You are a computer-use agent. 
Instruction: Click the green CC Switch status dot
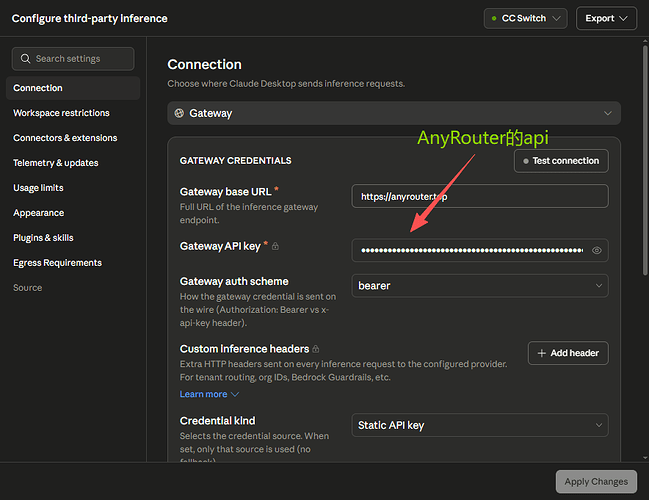pos(494,18)
